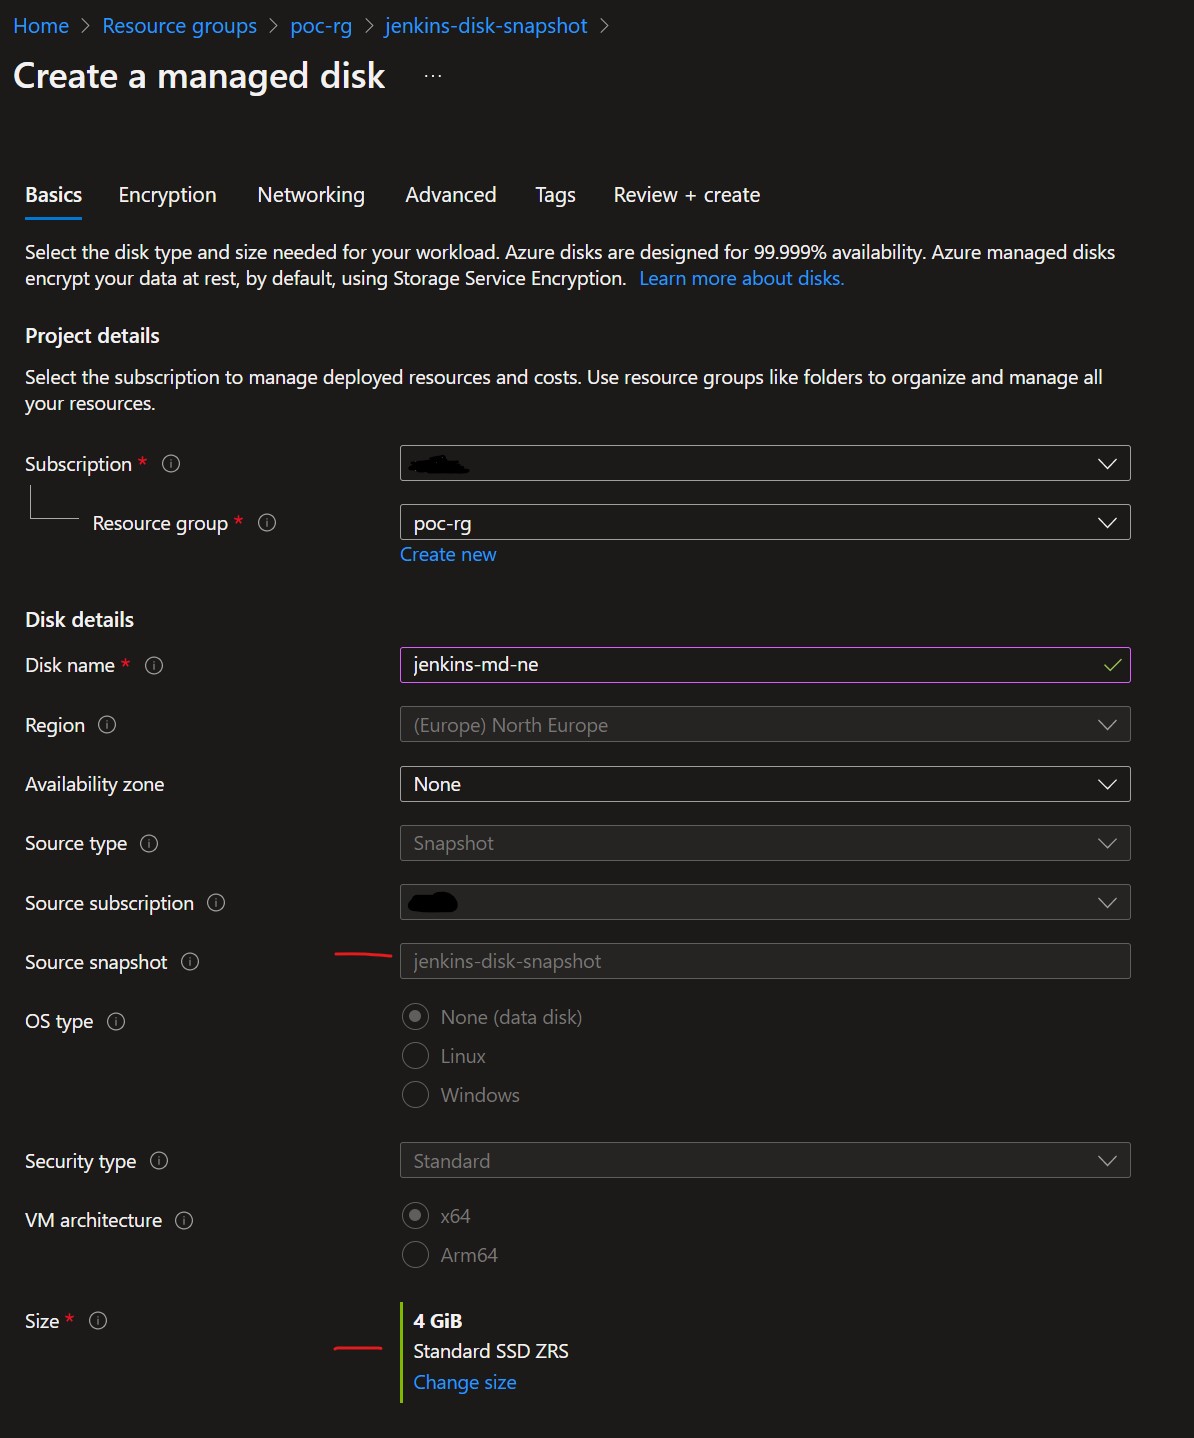The height and width of the screenshot is (1438, 1194).
Task: Choose Arm64 VM architecture
Action: click(415, 1255)
